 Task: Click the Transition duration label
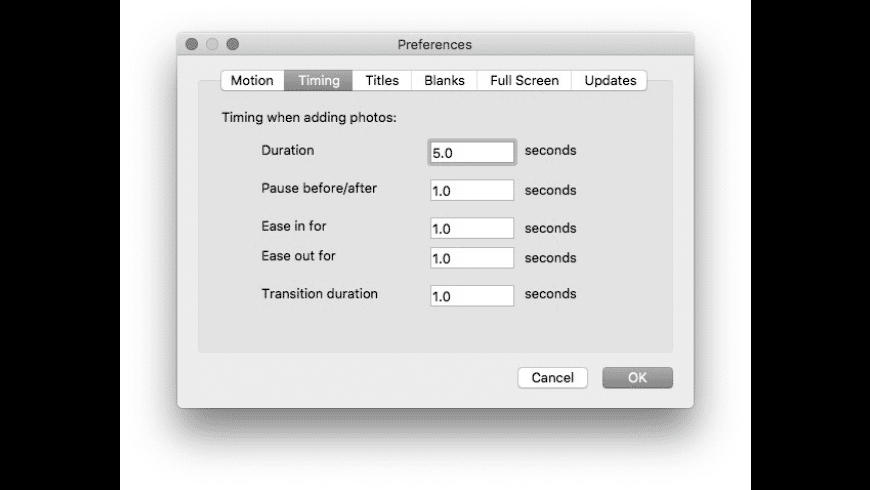(x=320, y=294)
